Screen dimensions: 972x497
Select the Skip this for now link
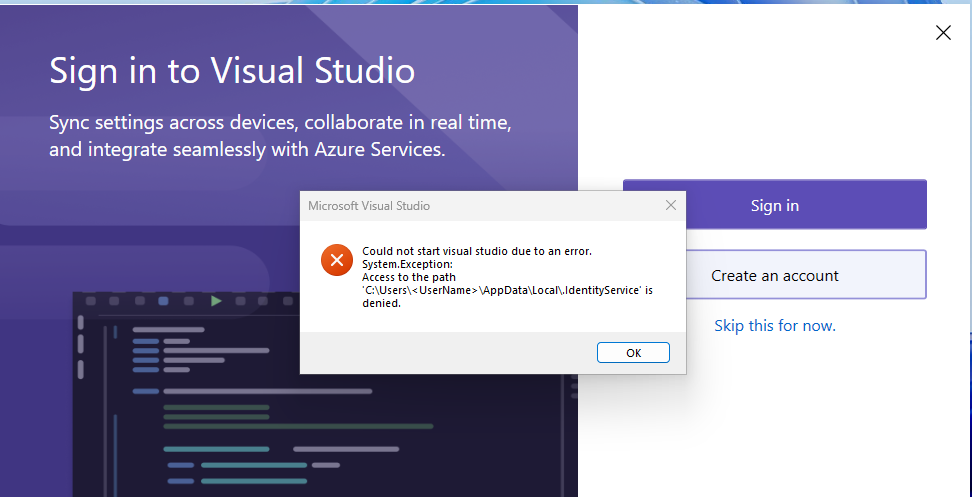pos(775,325)
